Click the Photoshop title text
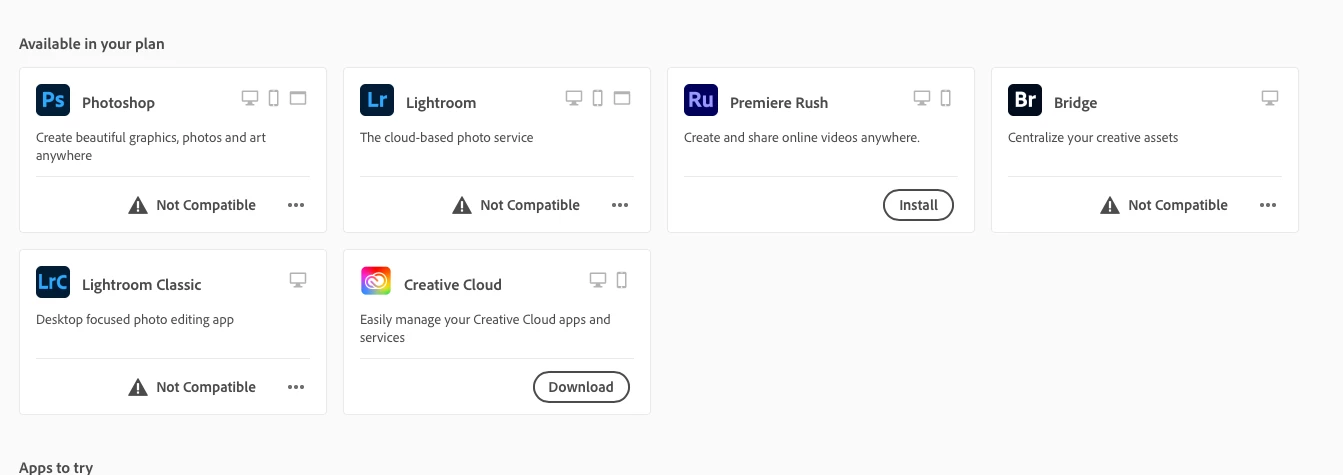This screenshot has width=1343, height=475. [x=118, y=103]
